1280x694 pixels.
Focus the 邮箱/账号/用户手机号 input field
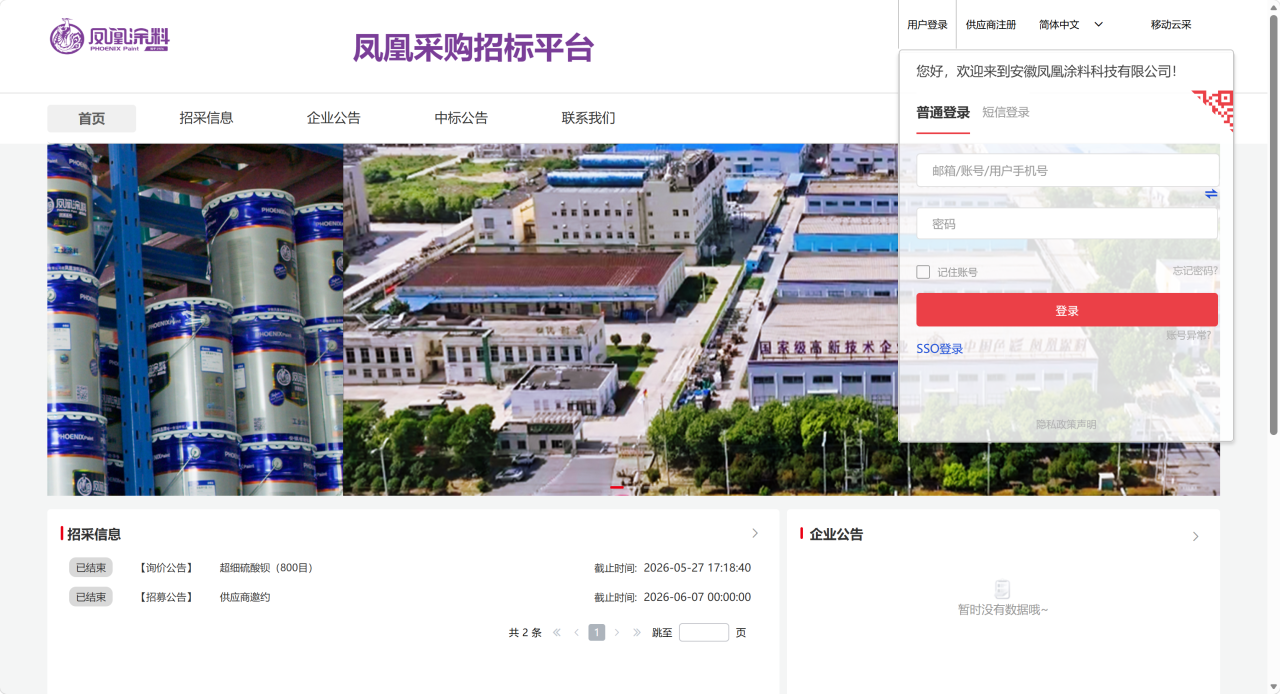coord(1067,170)
